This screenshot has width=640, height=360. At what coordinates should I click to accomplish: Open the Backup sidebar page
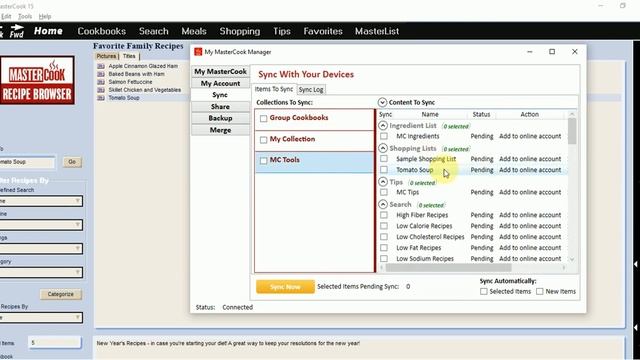point(220,118)
